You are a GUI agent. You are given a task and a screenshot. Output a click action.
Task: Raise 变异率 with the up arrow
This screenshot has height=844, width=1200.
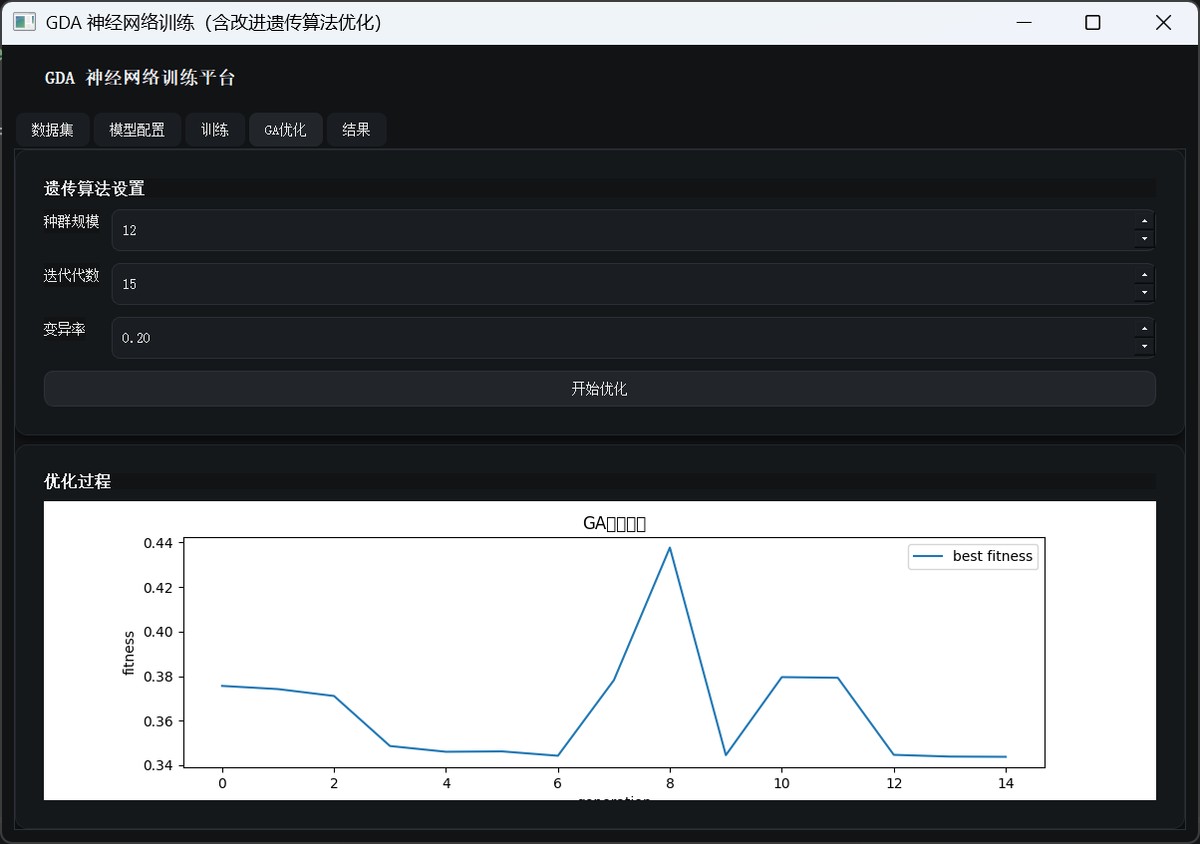pos(1144,329)
